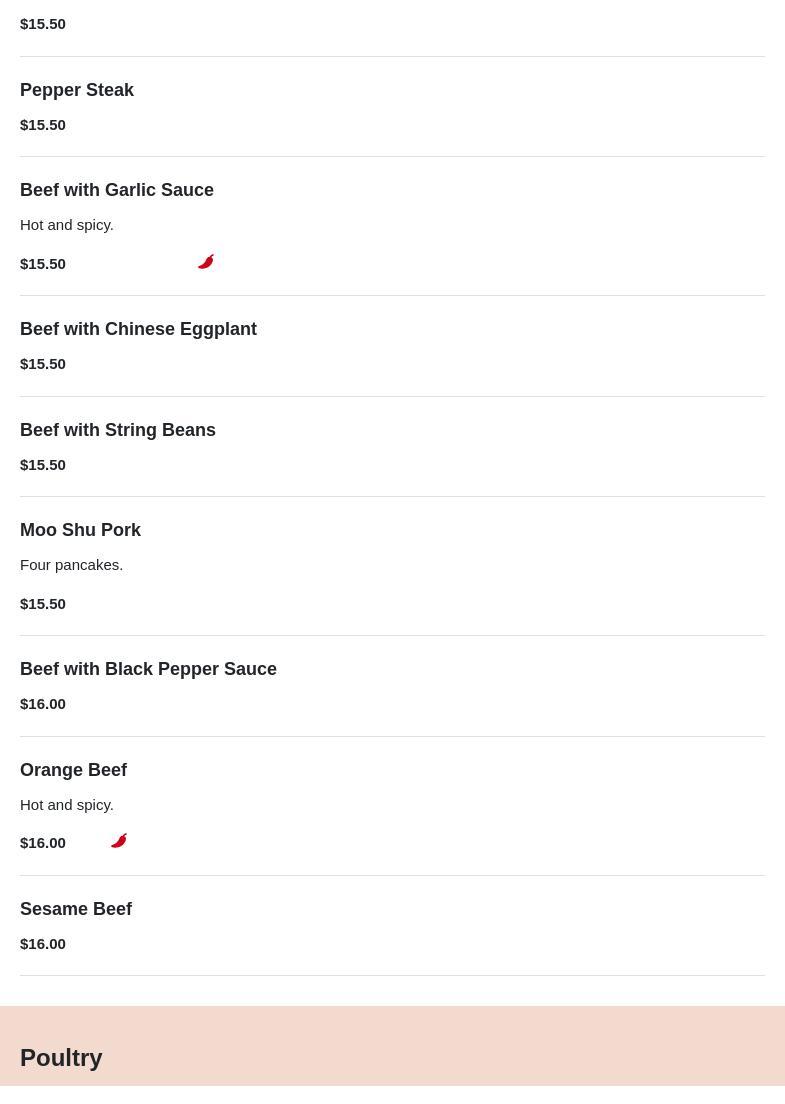
Task: Click the spicy chili icon next to Orange Beef price
Action: (119, 841)
